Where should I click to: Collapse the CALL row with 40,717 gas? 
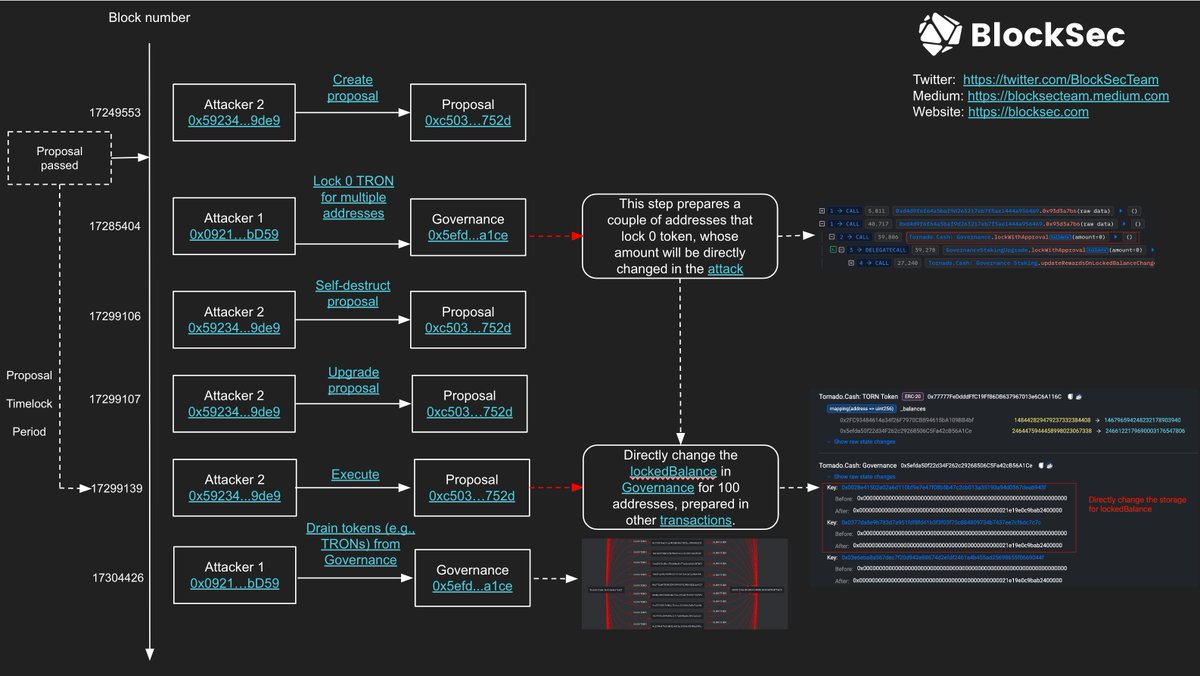coord(822,224)
